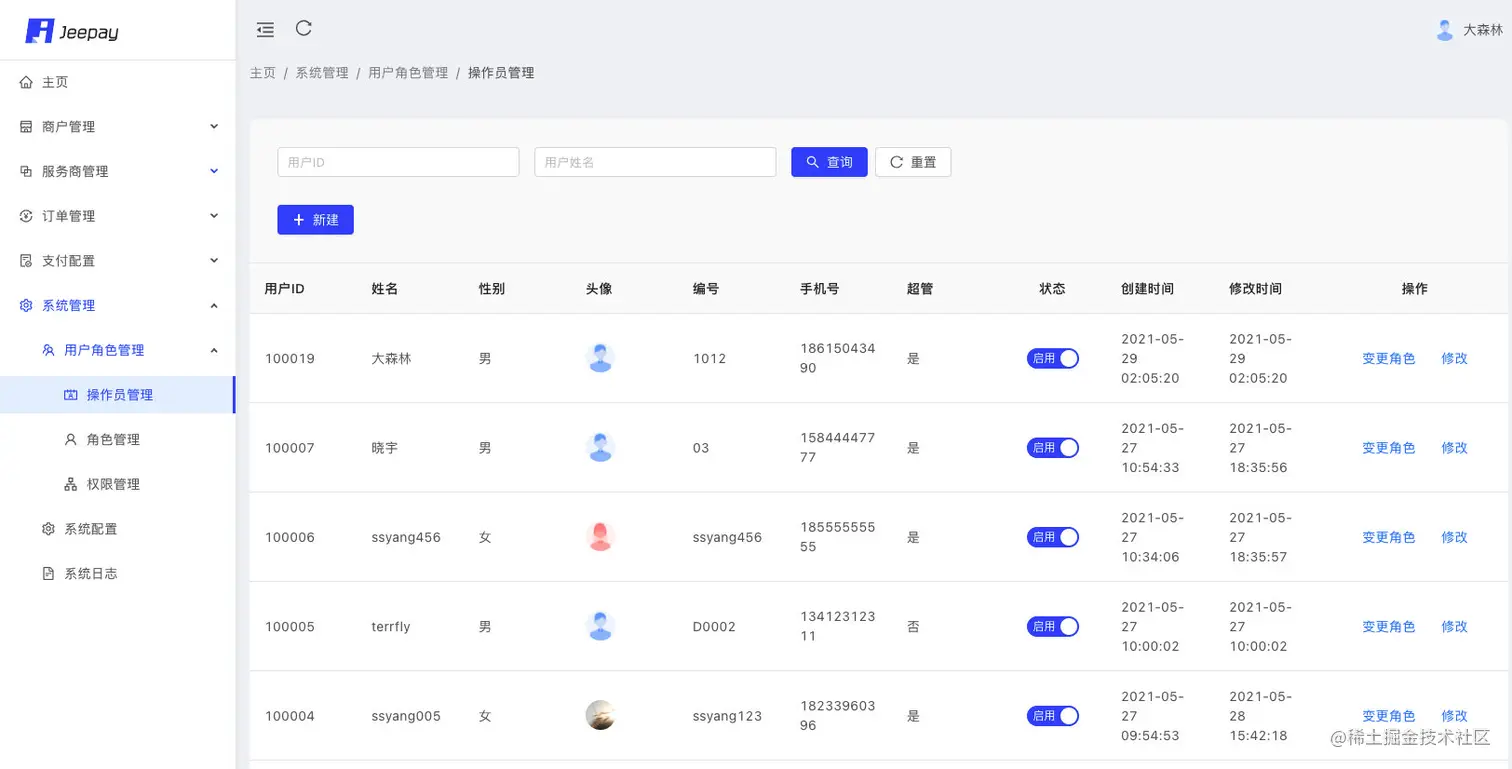Click the 查询 search button
Viewport: 1512px width, 769px height.
(829, 162)
